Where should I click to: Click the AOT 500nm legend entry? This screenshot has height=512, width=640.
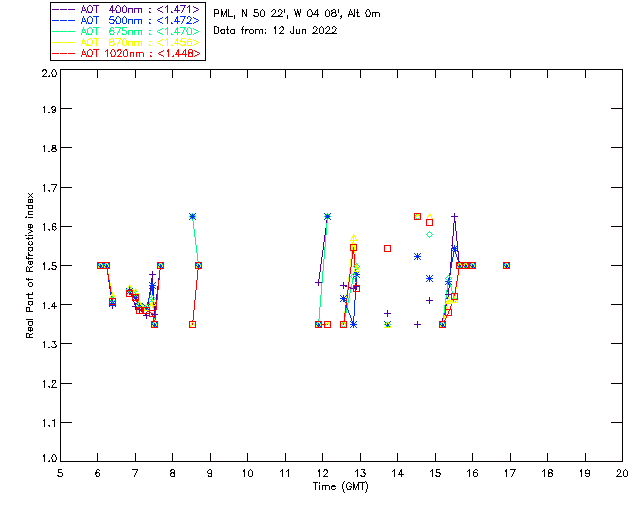click(126, 20)
